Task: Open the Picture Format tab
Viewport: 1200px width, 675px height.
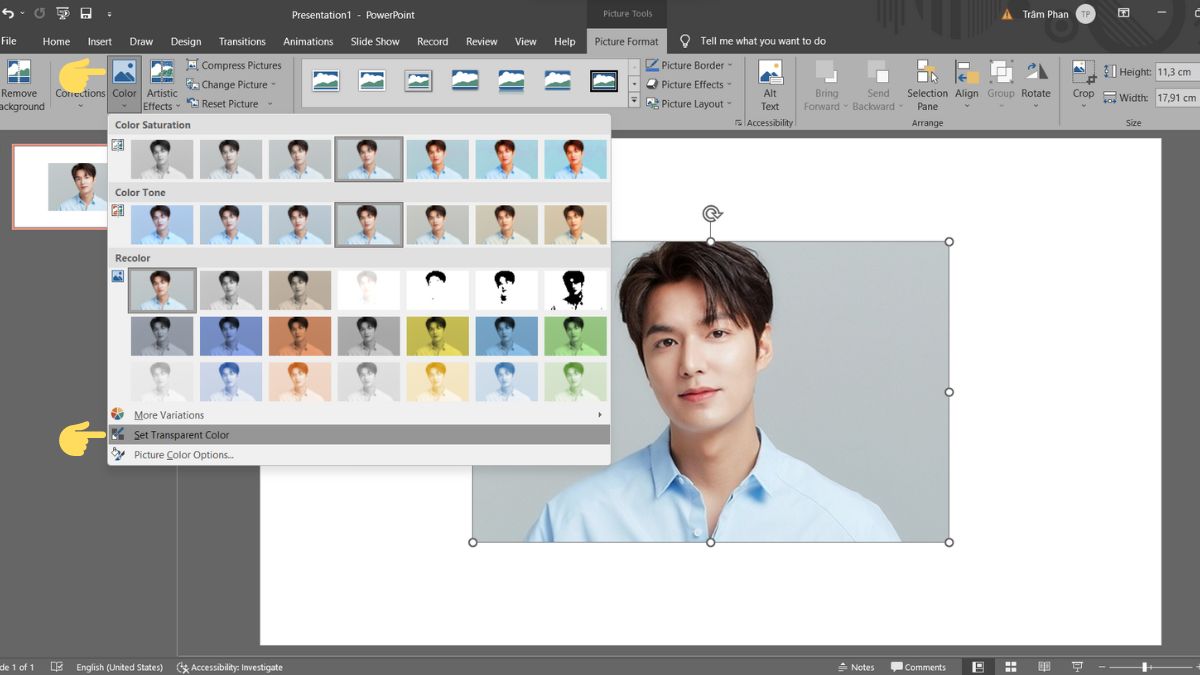Action: pyautogui.click(x=626, y=41)
